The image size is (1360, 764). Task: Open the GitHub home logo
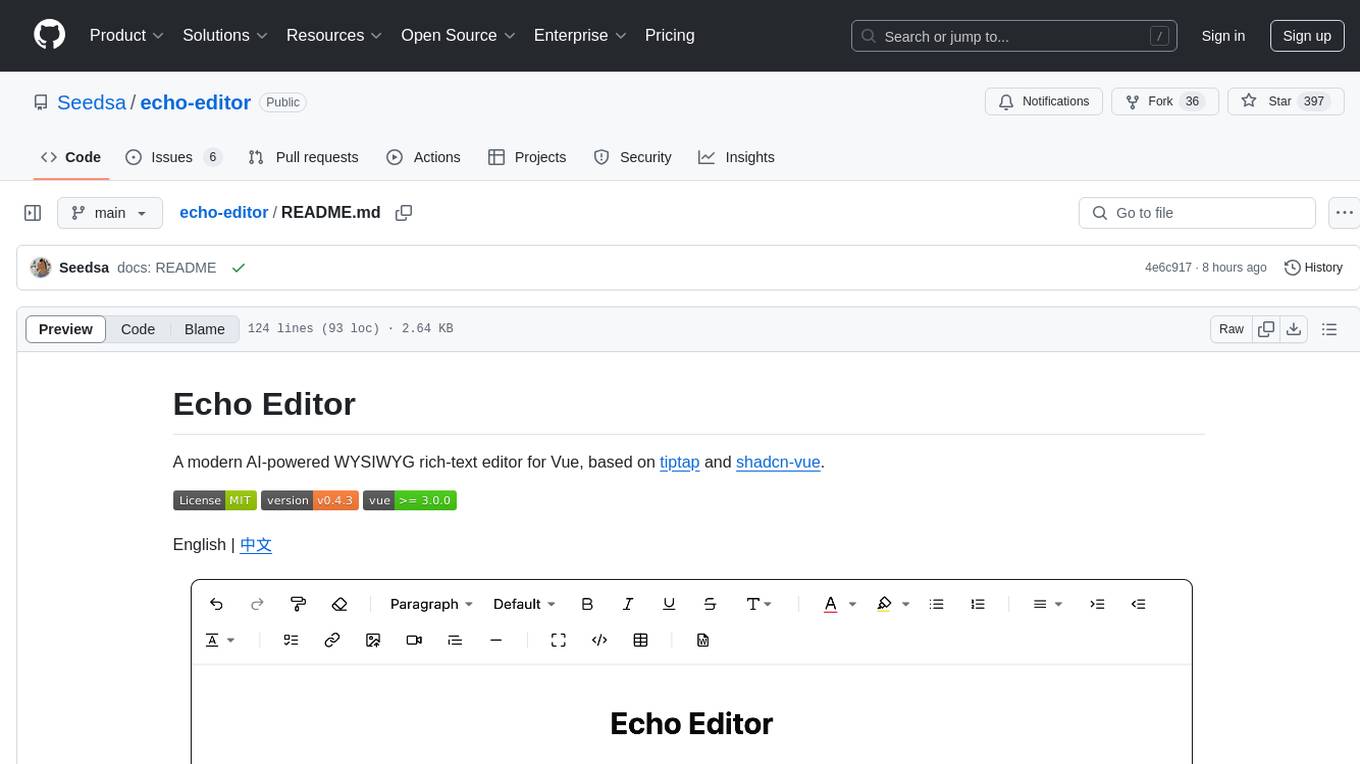(x=49, y=35)
